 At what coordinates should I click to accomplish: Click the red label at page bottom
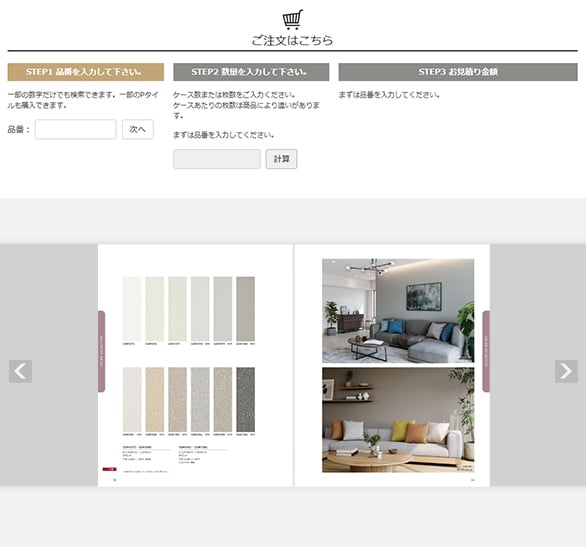coord(110,469)
